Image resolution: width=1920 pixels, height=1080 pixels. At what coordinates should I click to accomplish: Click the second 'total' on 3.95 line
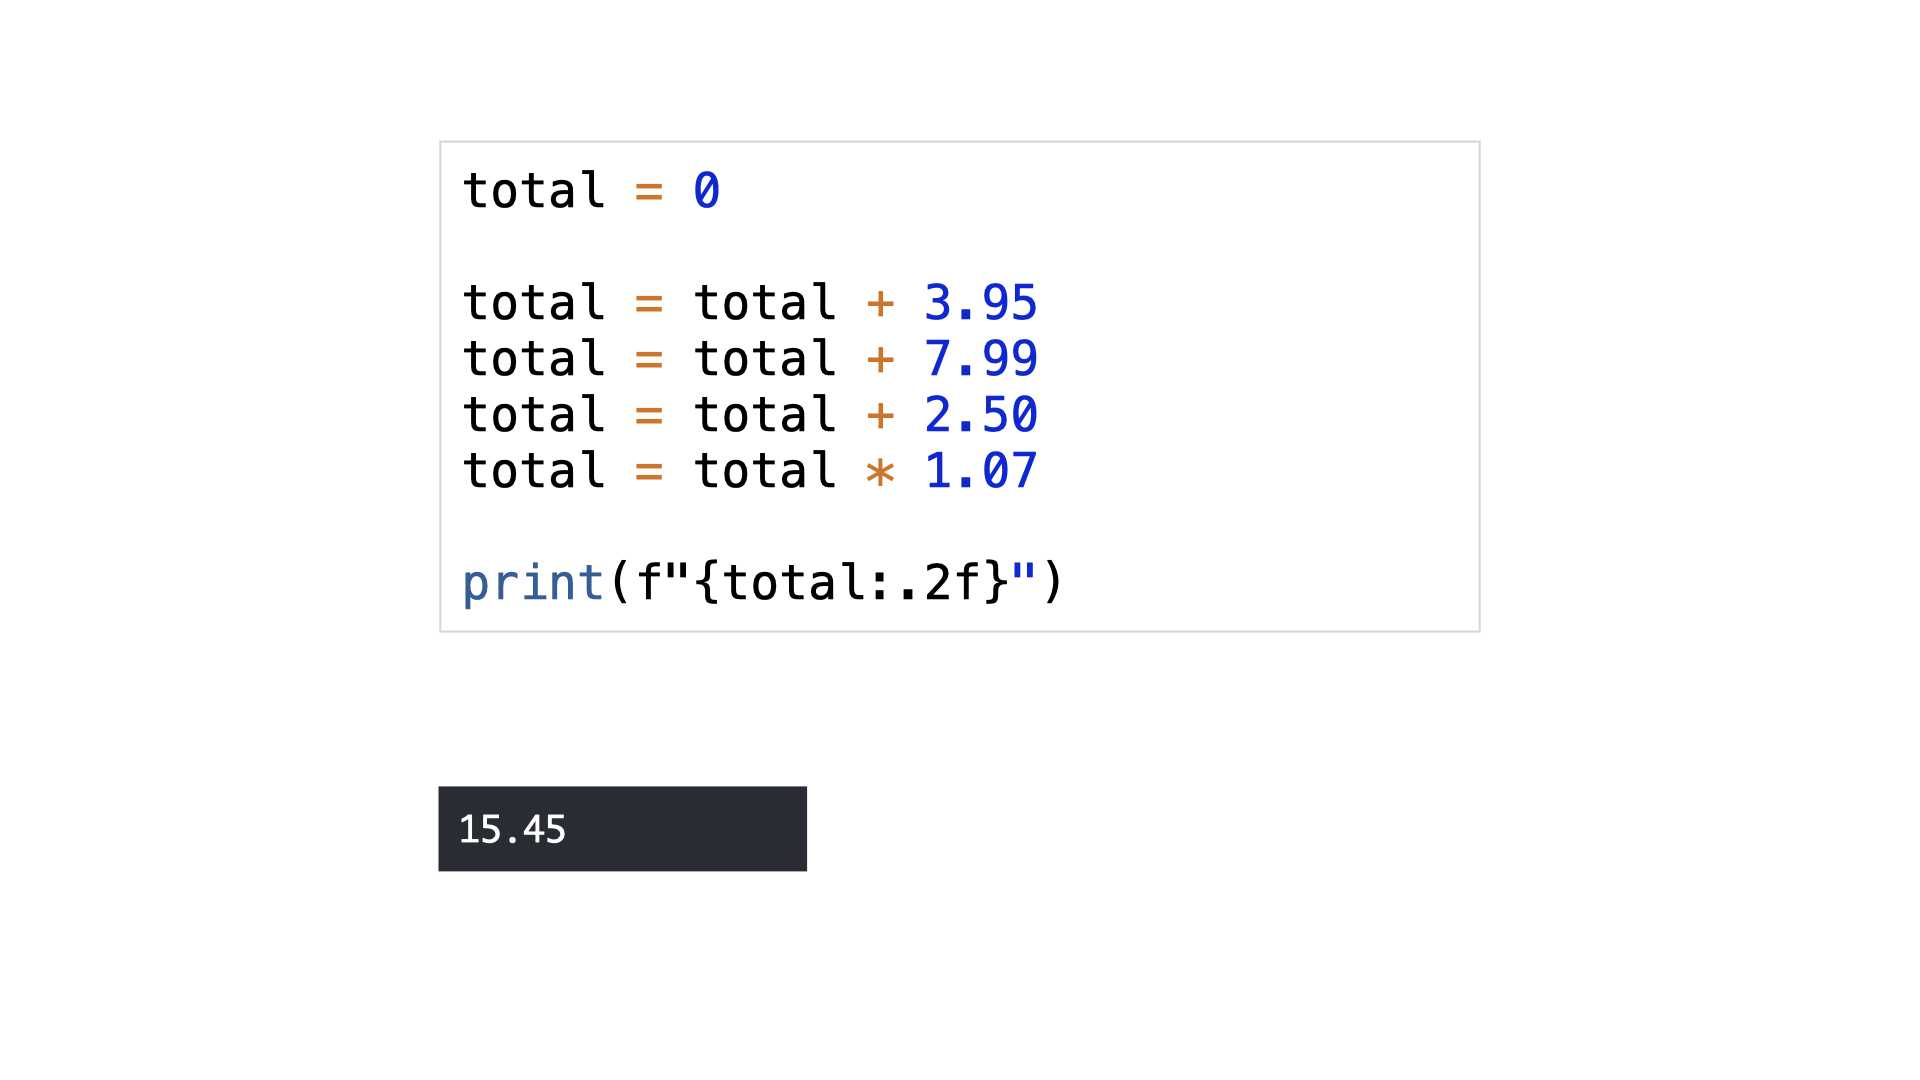[x=764, y=303]
